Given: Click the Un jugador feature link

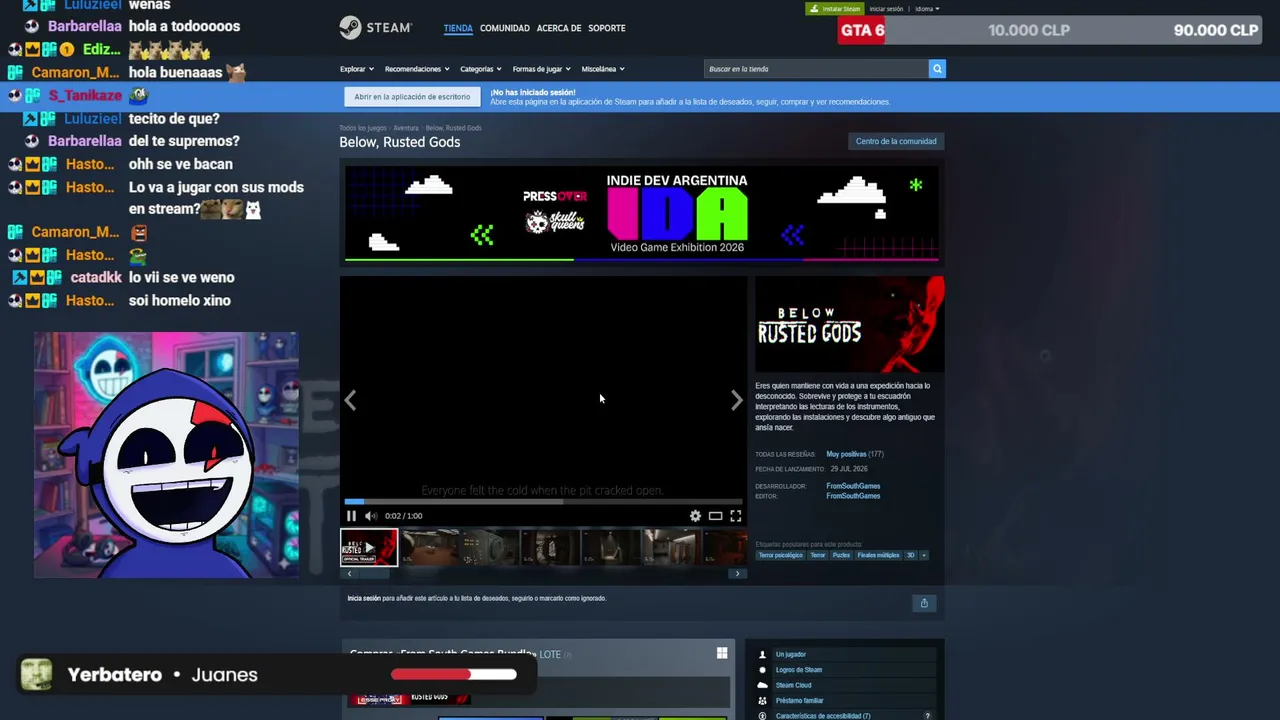Looking at the screenshot, I should [x=791, y=654].
